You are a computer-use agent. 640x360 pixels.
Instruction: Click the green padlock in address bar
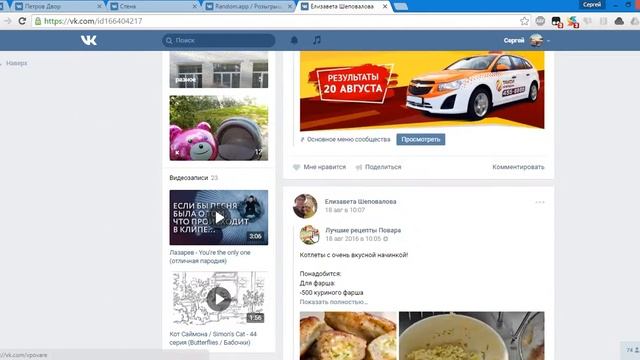[x=38, y=21]
